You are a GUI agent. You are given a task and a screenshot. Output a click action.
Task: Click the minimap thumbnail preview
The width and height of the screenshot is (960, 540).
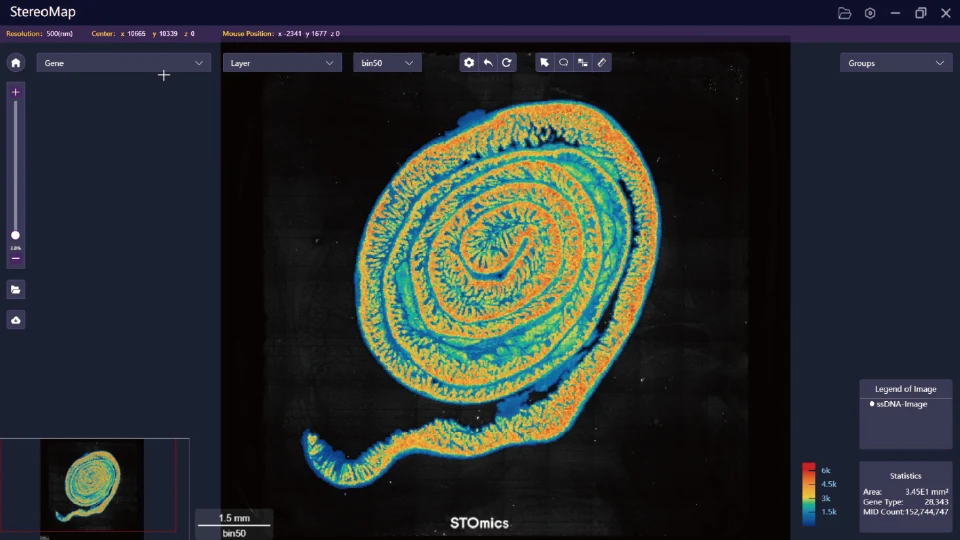point(92,486)
